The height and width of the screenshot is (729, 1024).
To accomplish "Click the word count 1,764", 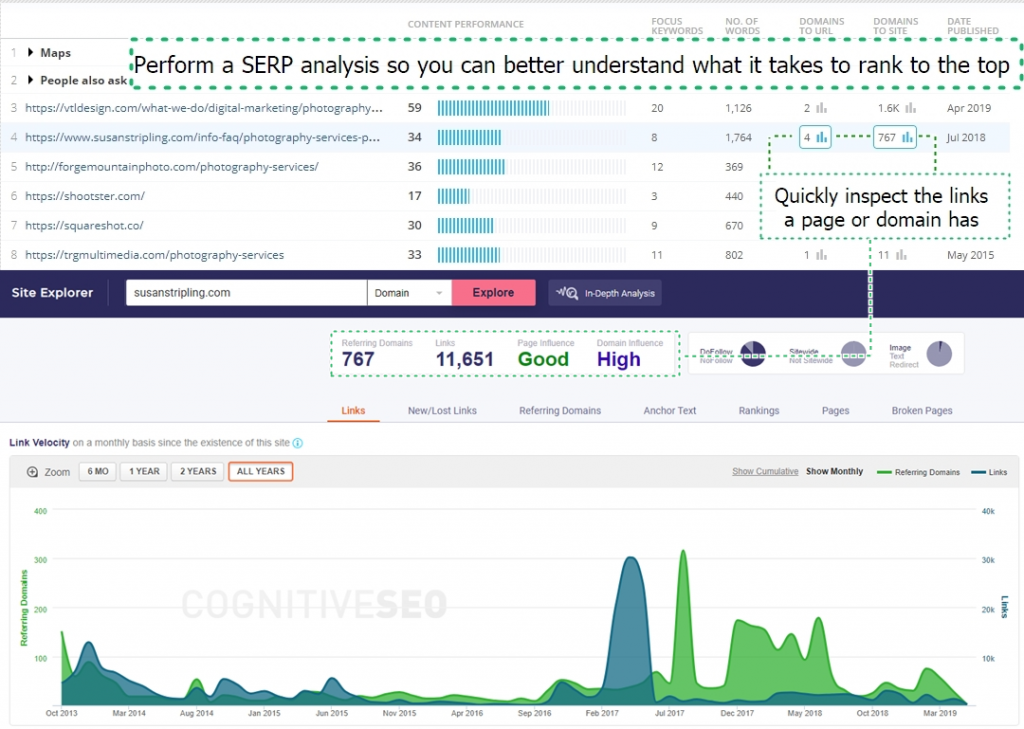I will pos(738,137).
